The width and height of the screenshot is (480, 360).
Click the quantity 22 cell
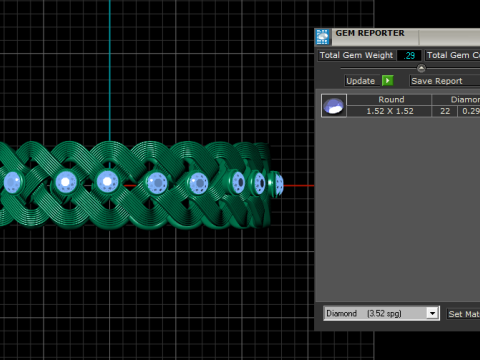coord(445,111)
